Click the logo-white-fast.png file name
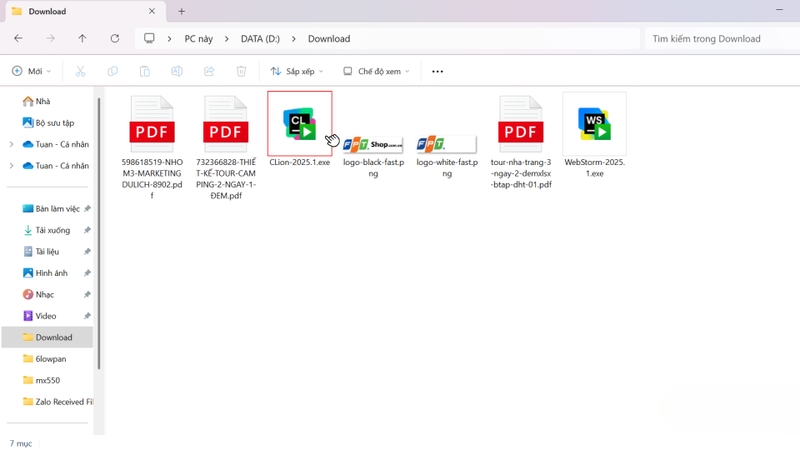The width and height of the screenshot is (800, 450). [447, 168]
